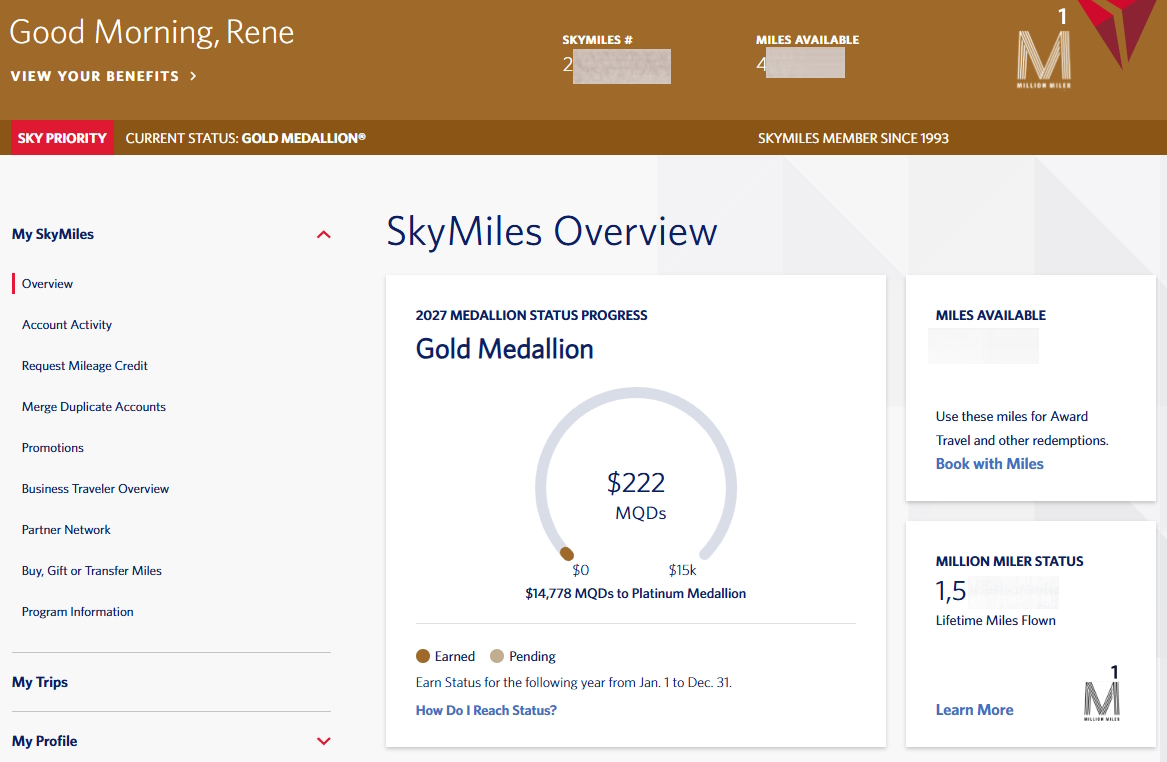Viewport: 1167px width, 762px height.
Task: Open Business Traveler Overview
Action: pos(95,488)
